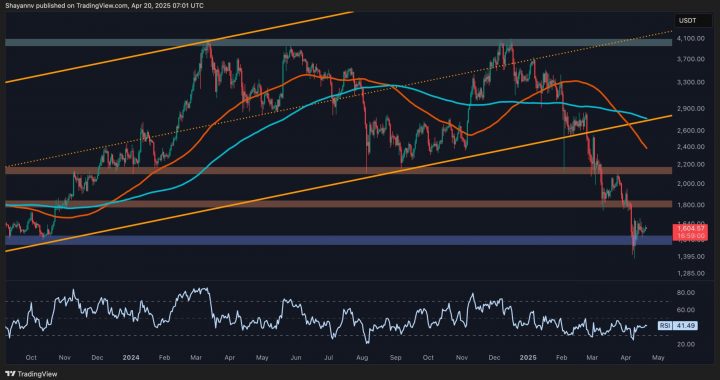Click the May label at axis end
This screenshot has height=380, width=720.
[659, 358]
